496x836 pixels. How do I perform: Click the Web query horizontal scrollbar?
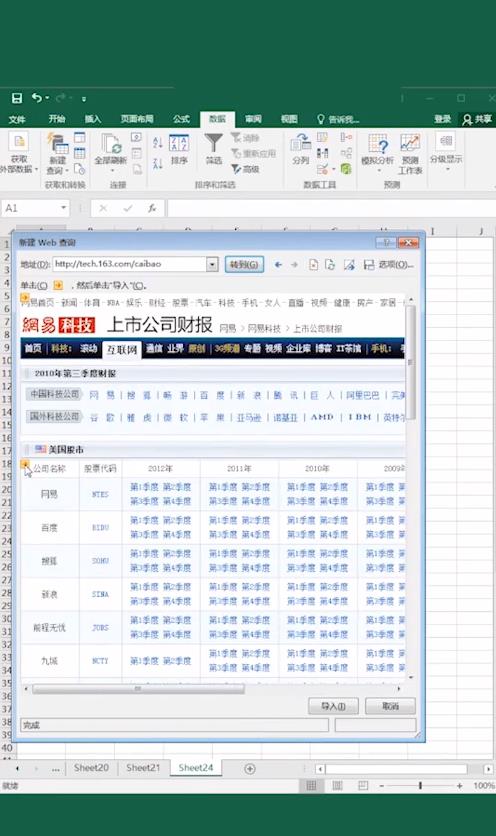[x=139, y=689]
